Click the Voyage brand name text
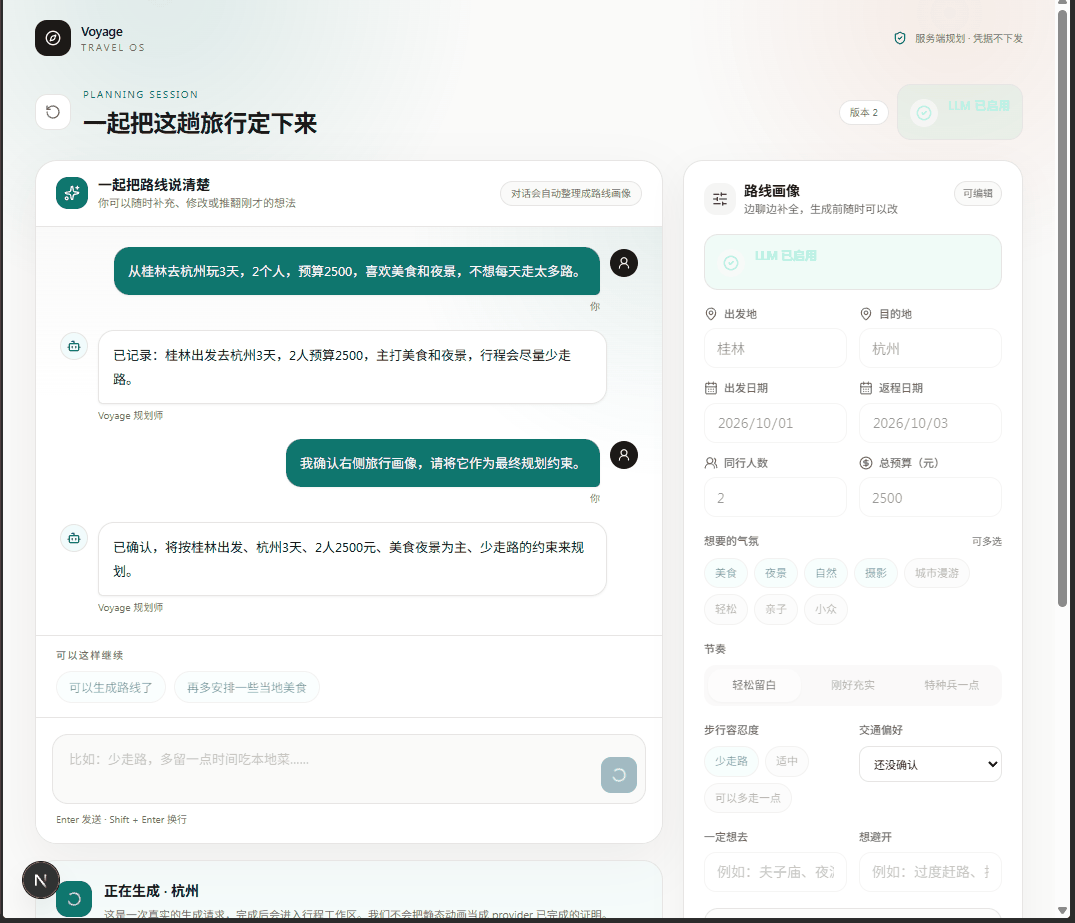This screenshot has height=923, width=1075. pos(101,32)
